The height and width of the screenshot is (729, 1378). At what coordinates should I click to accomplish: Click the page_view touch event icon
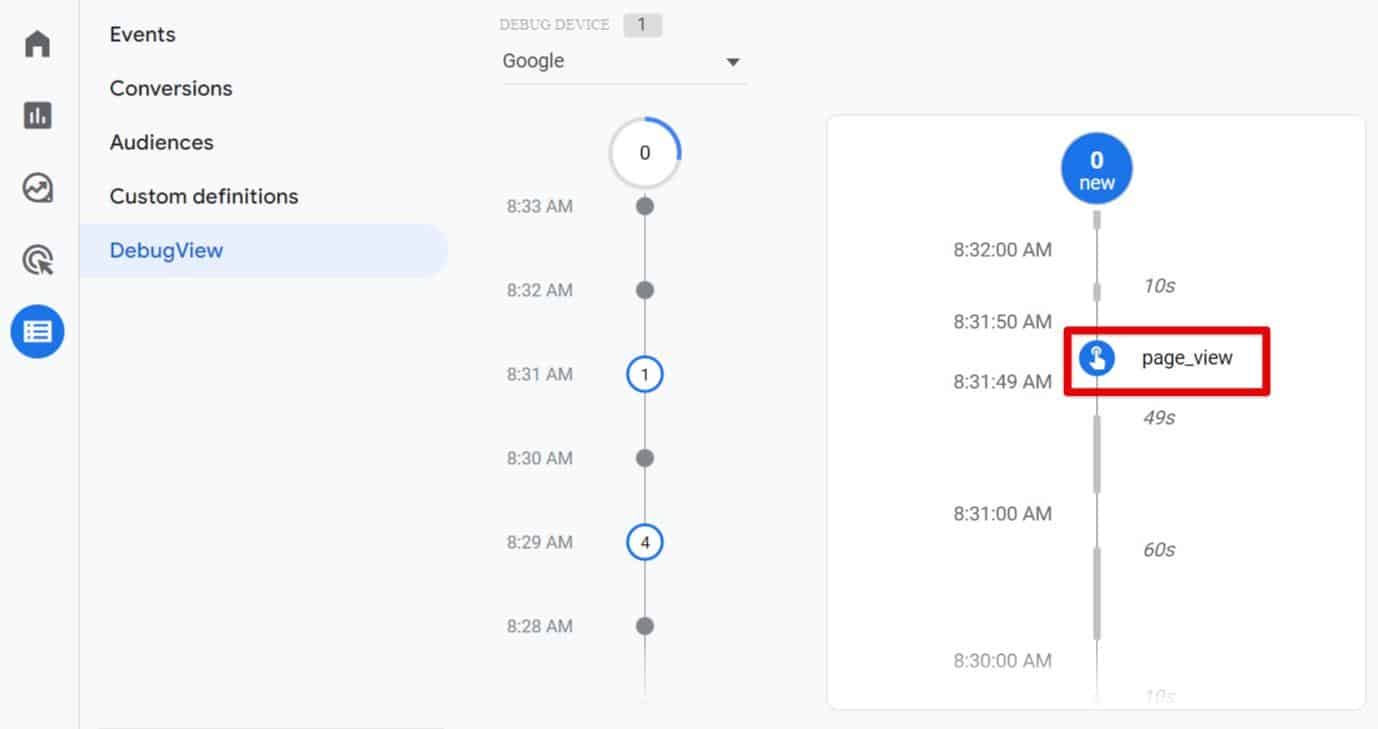click(1097, 358)
